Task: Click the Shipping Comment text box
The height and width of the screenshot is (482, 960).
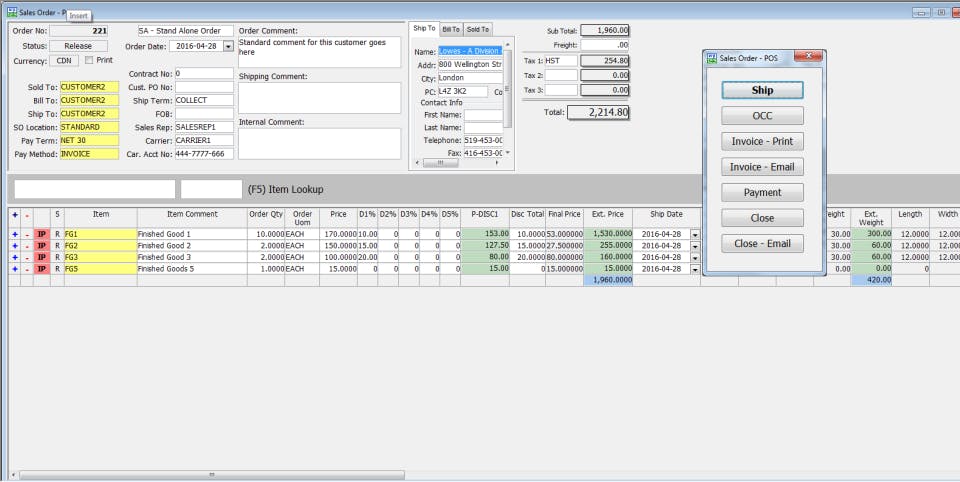Action: click(x=320, y=98)
